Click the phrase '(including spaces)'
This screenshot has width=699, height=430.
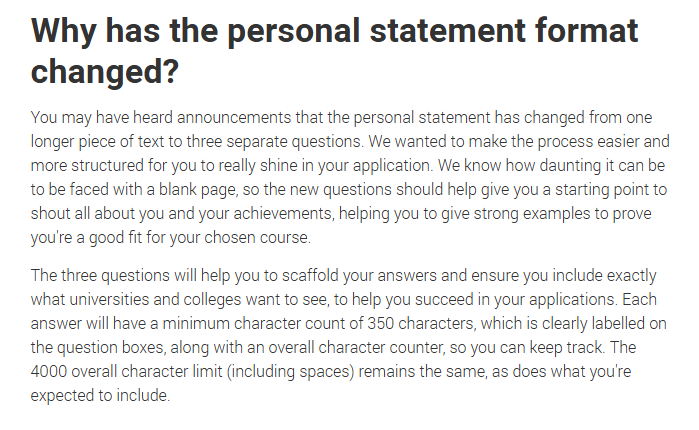pyautogui.click(x=290, y=372)
